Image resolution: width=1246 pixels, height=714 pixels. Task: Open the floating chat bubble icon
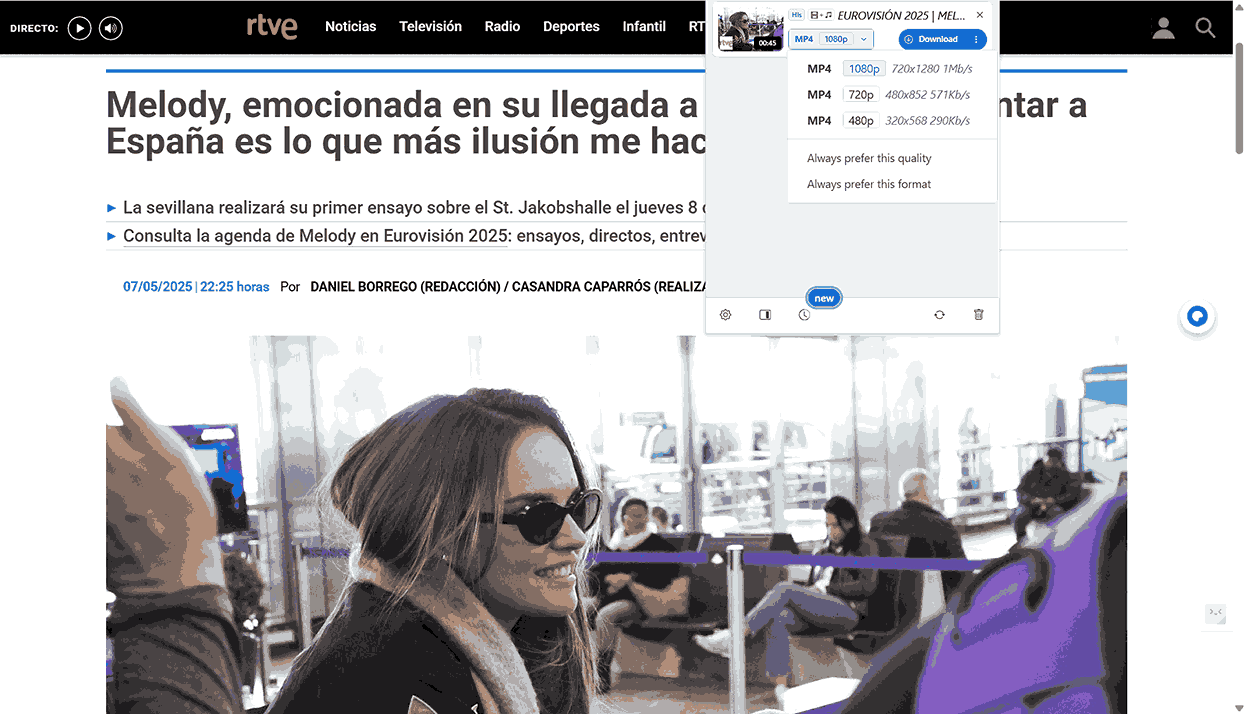[1197, 317]
